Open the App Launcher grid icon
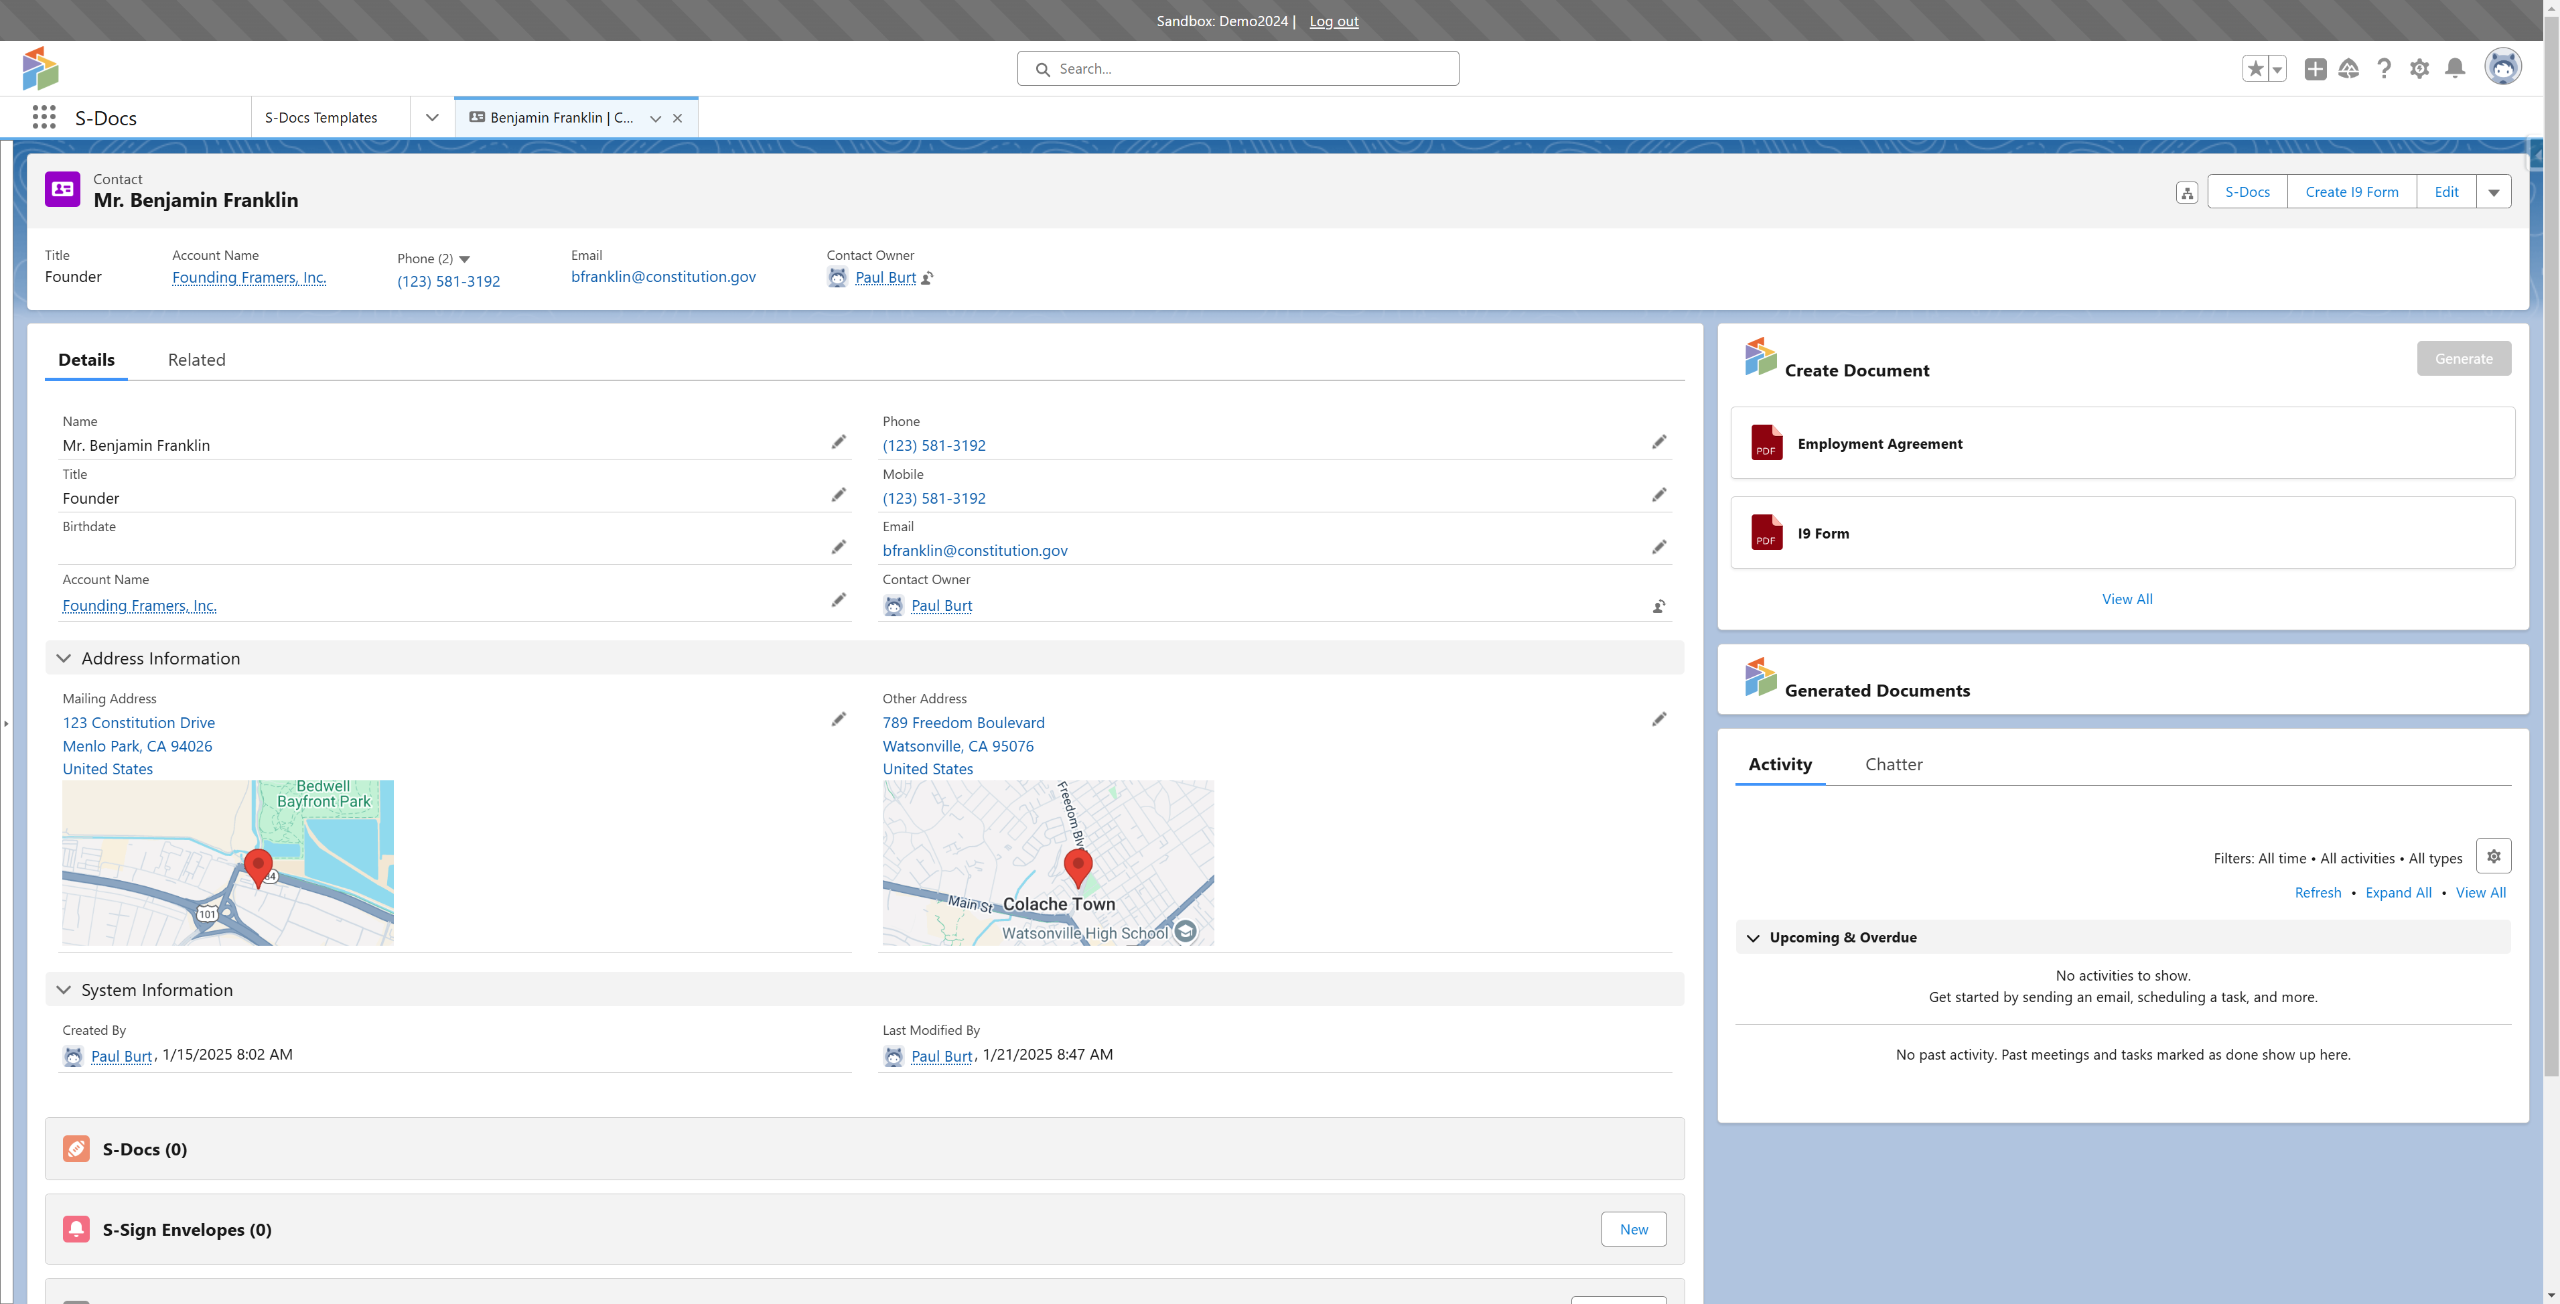Screen dimensions: 2560x1304 43,118
